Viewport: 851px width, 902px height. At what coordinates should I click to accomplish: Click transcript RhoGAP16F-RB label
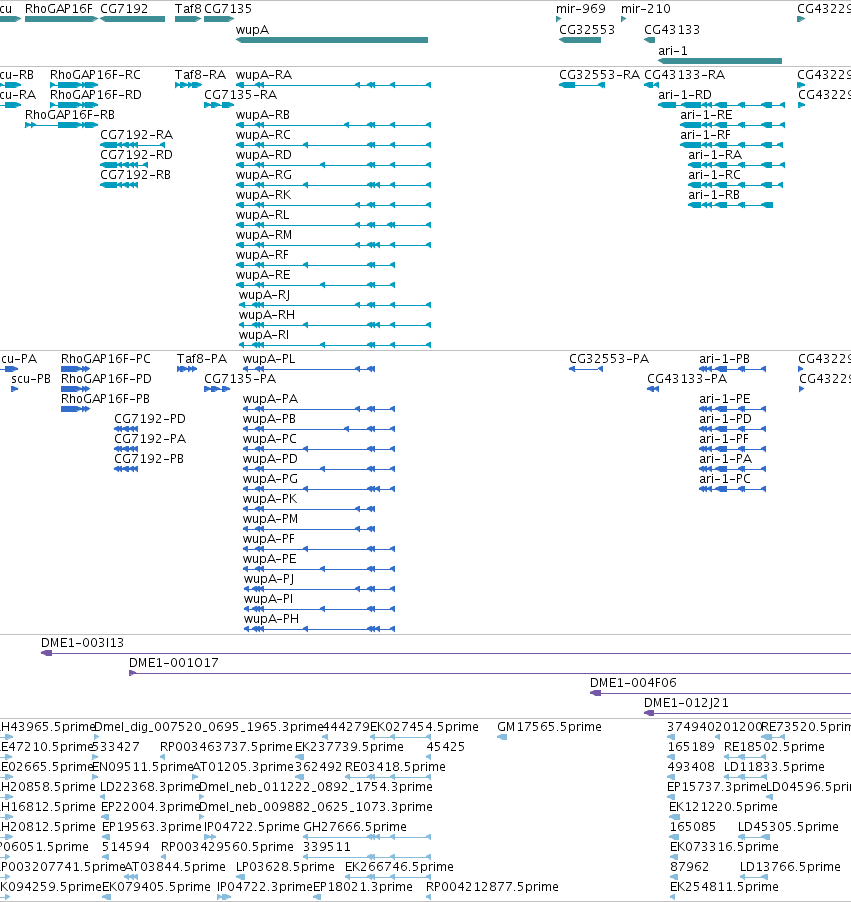coord(70,114)
